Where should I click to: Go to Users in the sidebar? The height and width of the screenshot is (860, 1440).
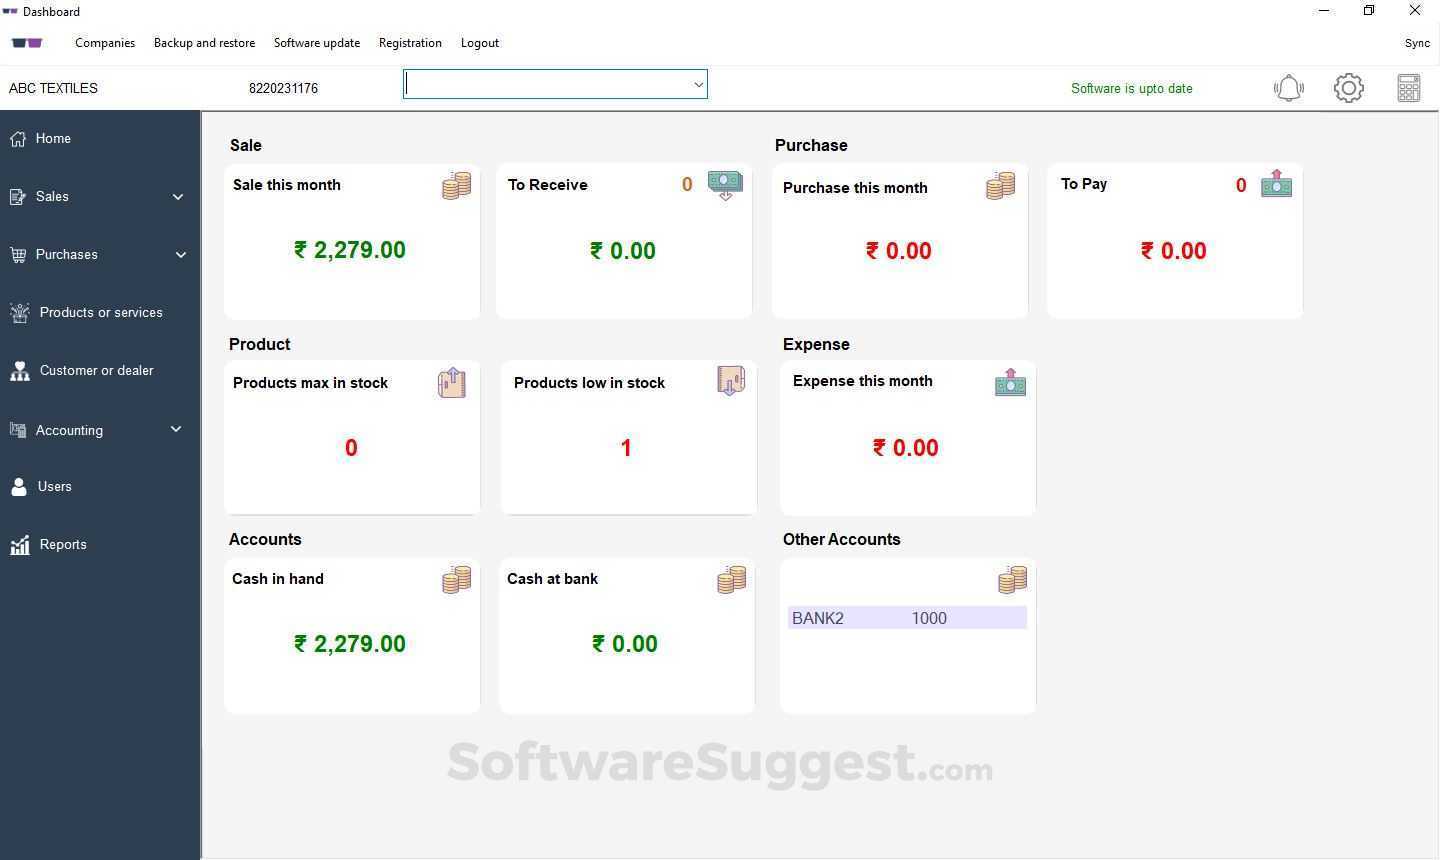tap(55, 486)
